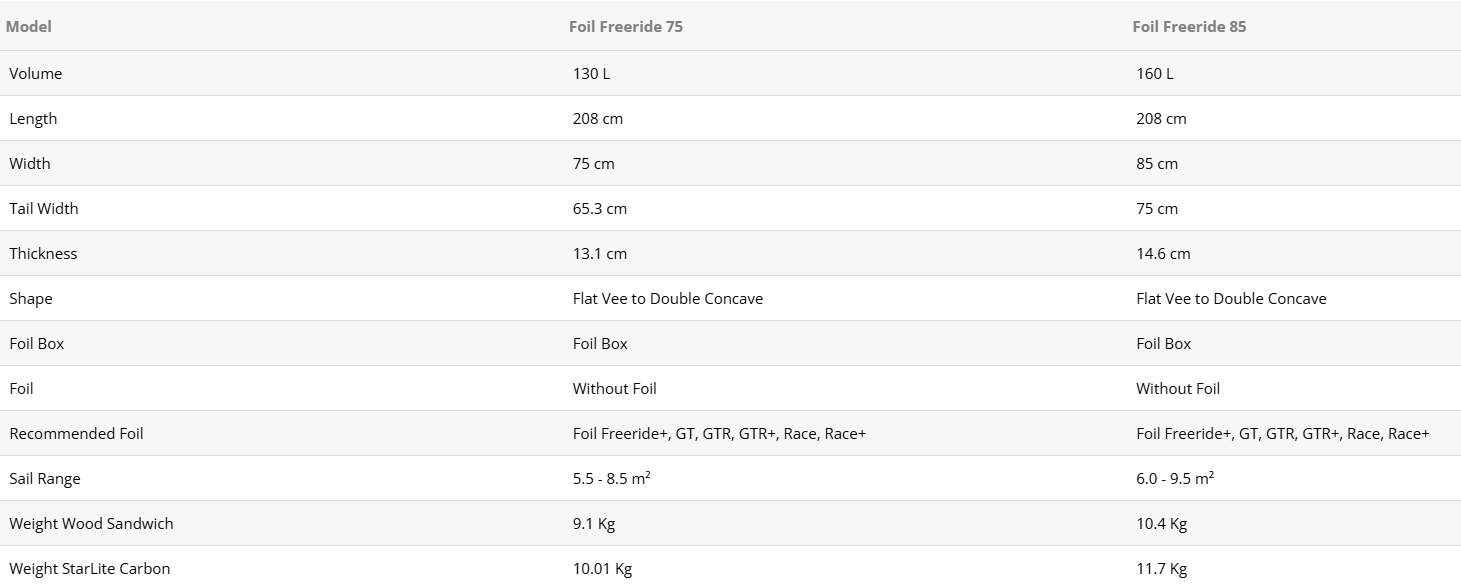Click the 6.0 - 9.5 m² sail range
Image resolution: width=1461 pixels, height=588 pixels.
pos(1175,479)
